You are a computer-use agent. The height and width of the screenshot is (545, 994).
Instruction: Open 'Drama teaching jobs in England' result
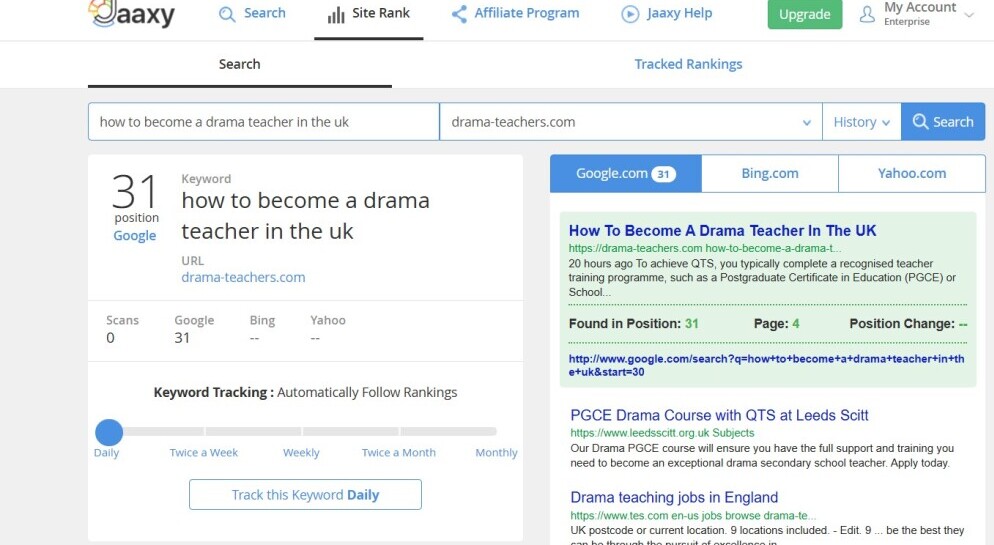(674, 497)
